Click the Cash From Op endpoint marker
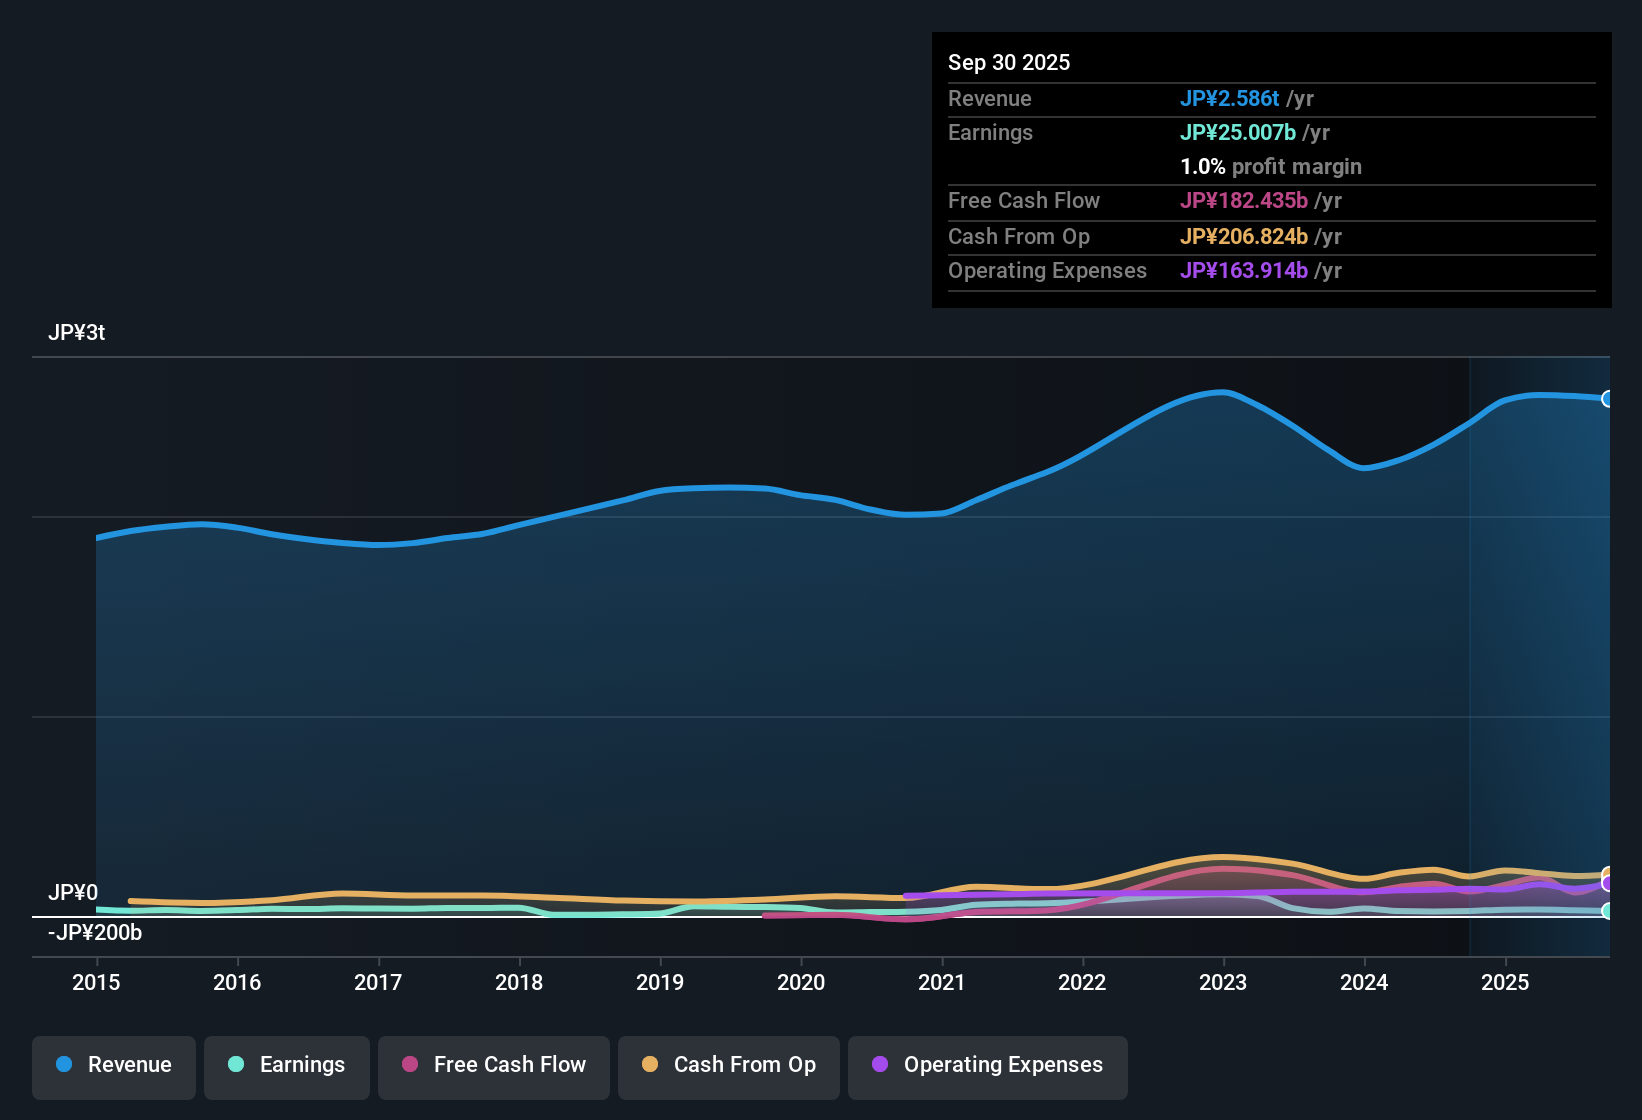 tap(1608, 873)
